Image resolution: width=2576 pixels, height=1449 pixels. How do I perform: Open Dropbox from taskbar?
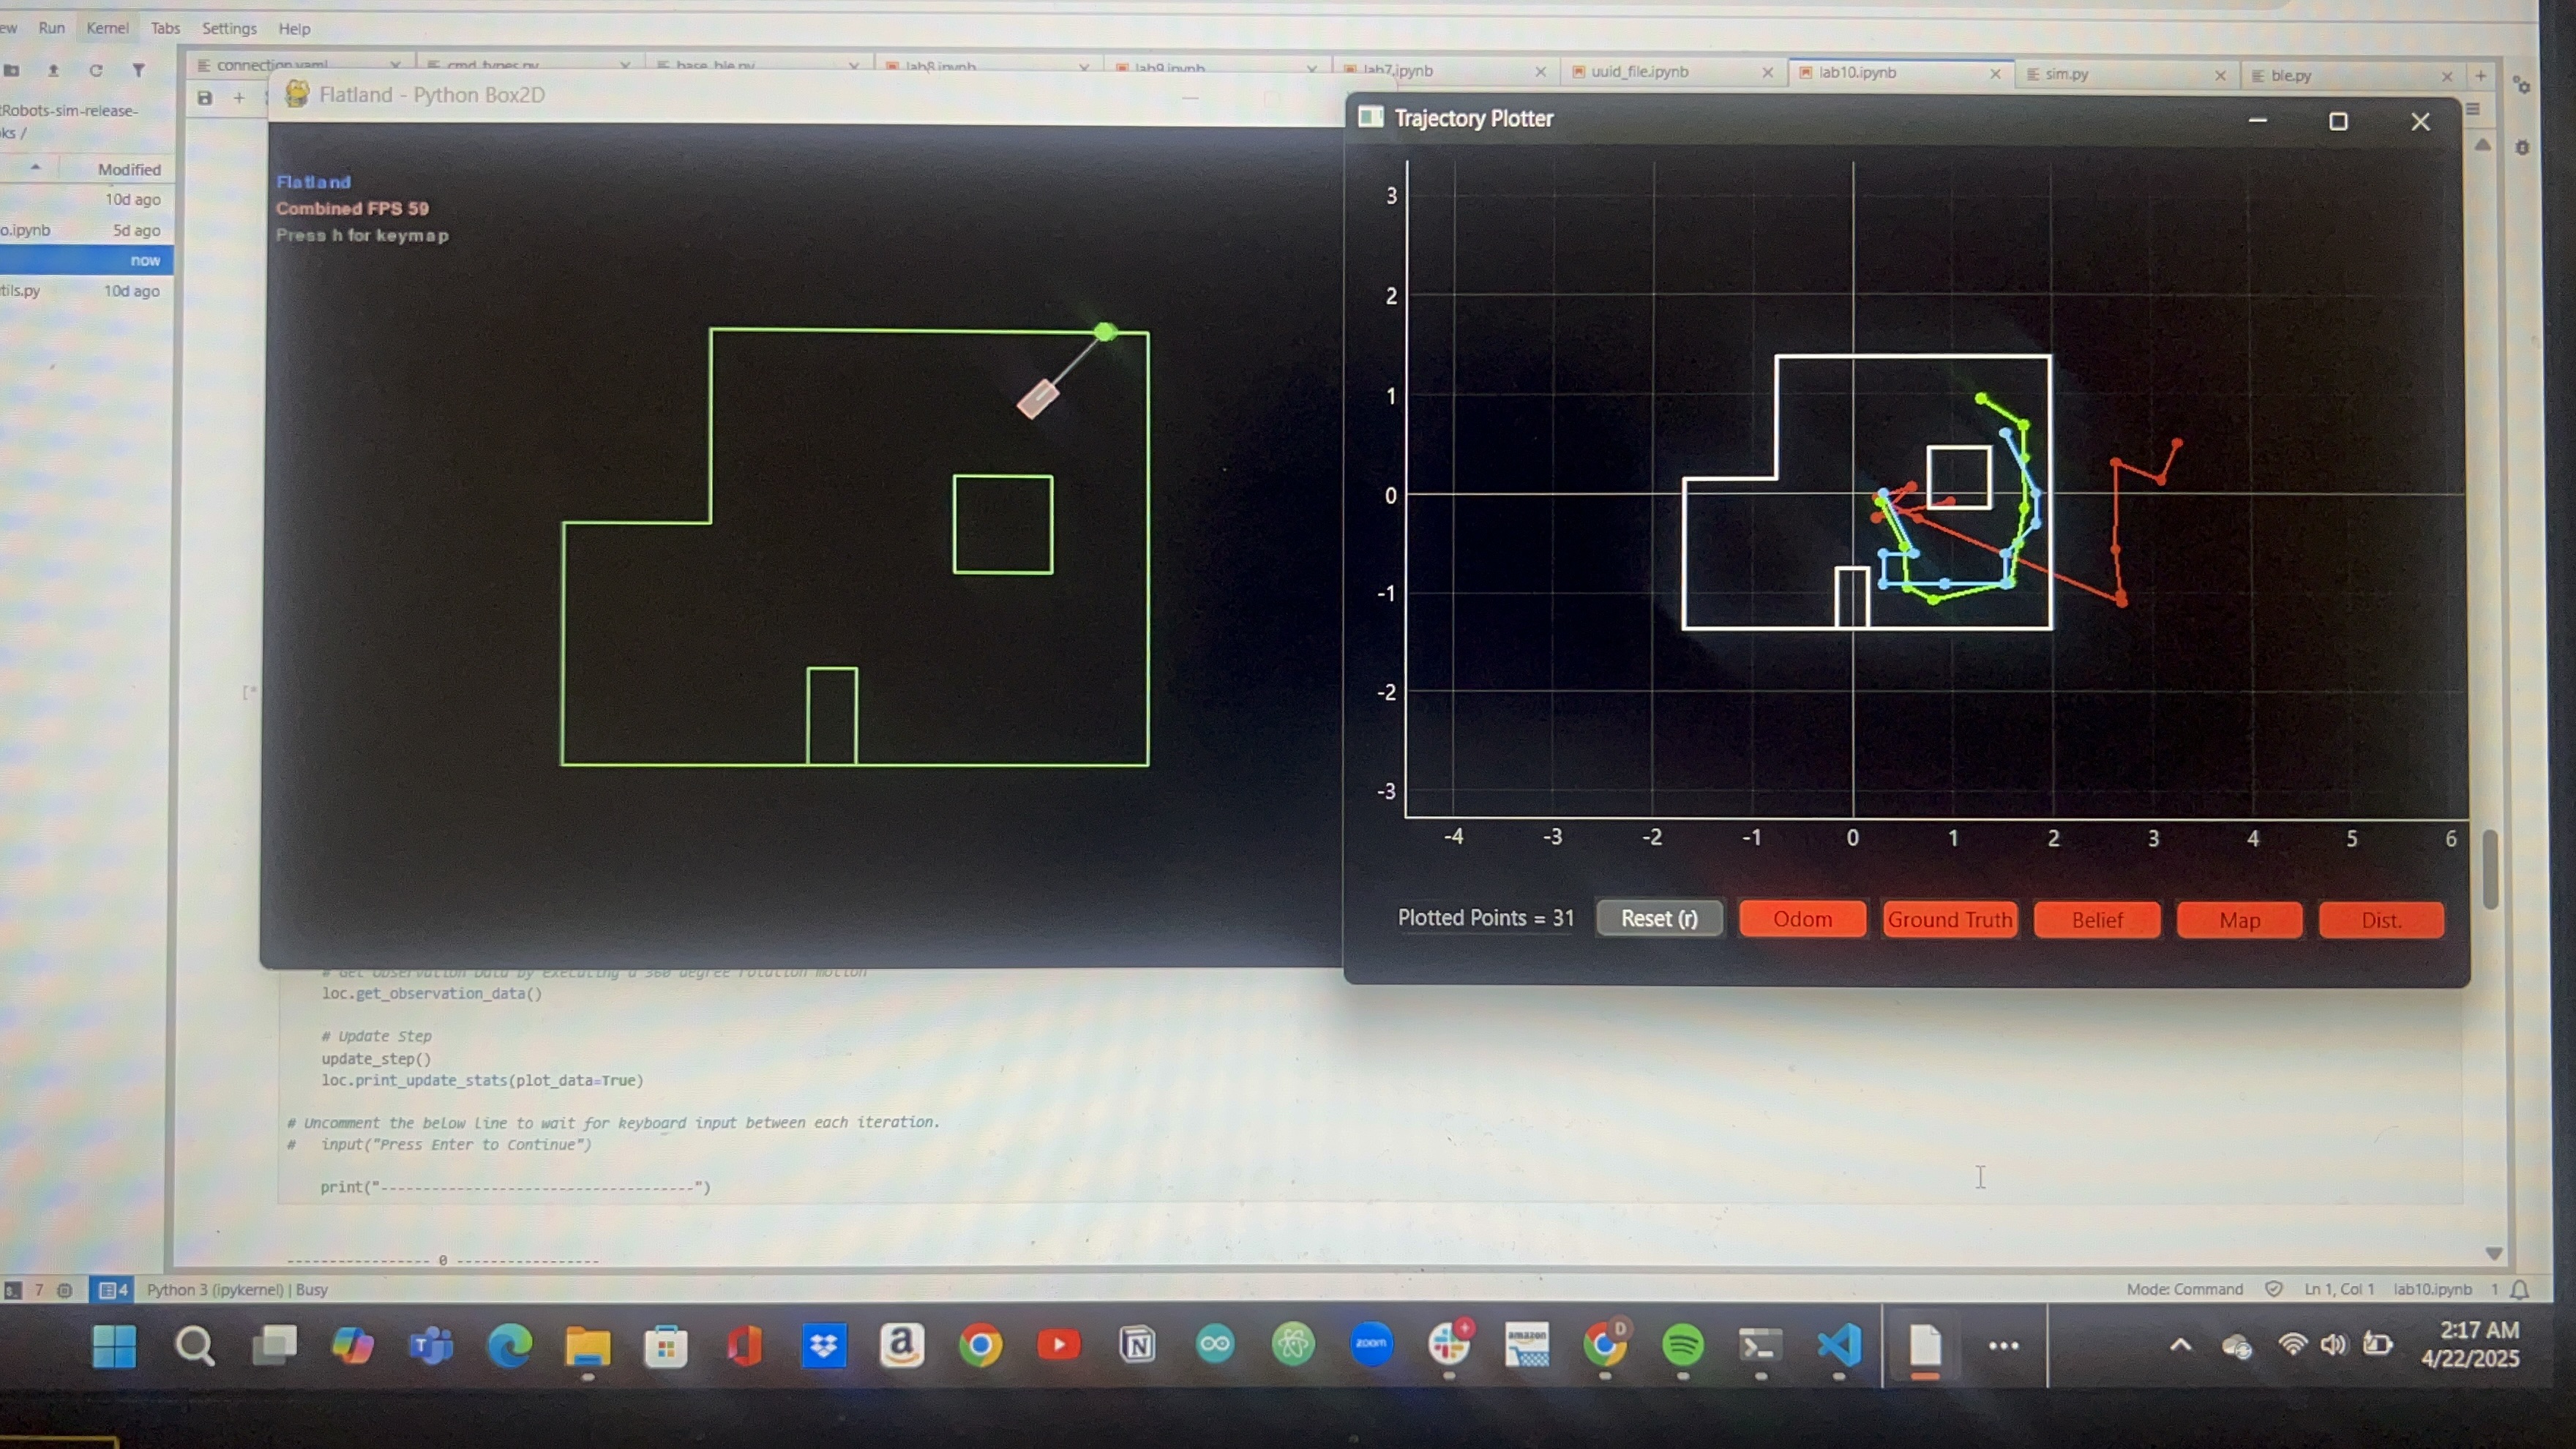pyautogui.click(x=823, y=1346)
